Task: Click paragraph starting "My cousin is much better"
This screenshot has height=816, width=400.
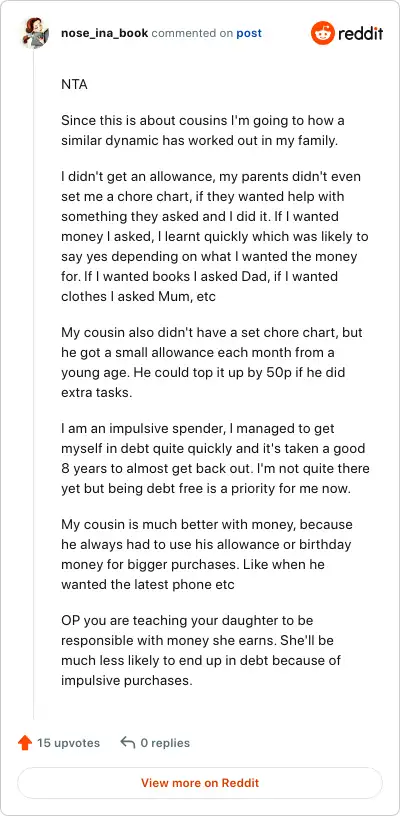Action: pos(207,554)
